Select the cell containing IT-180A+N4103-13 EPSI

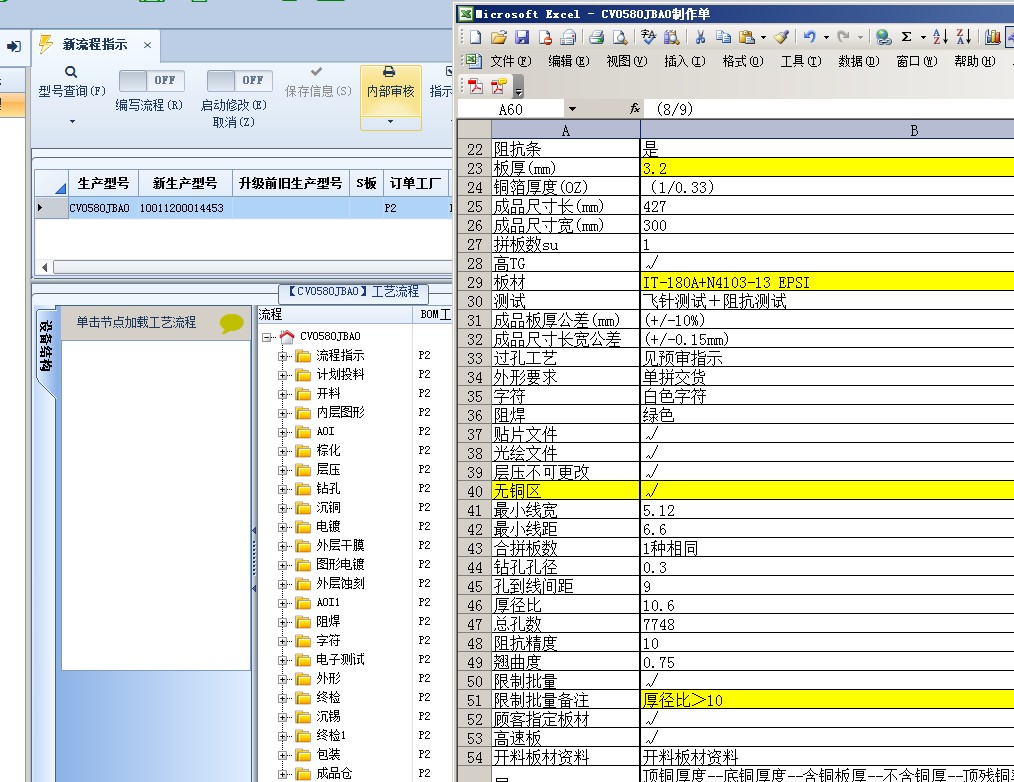(x=827, y=282)
